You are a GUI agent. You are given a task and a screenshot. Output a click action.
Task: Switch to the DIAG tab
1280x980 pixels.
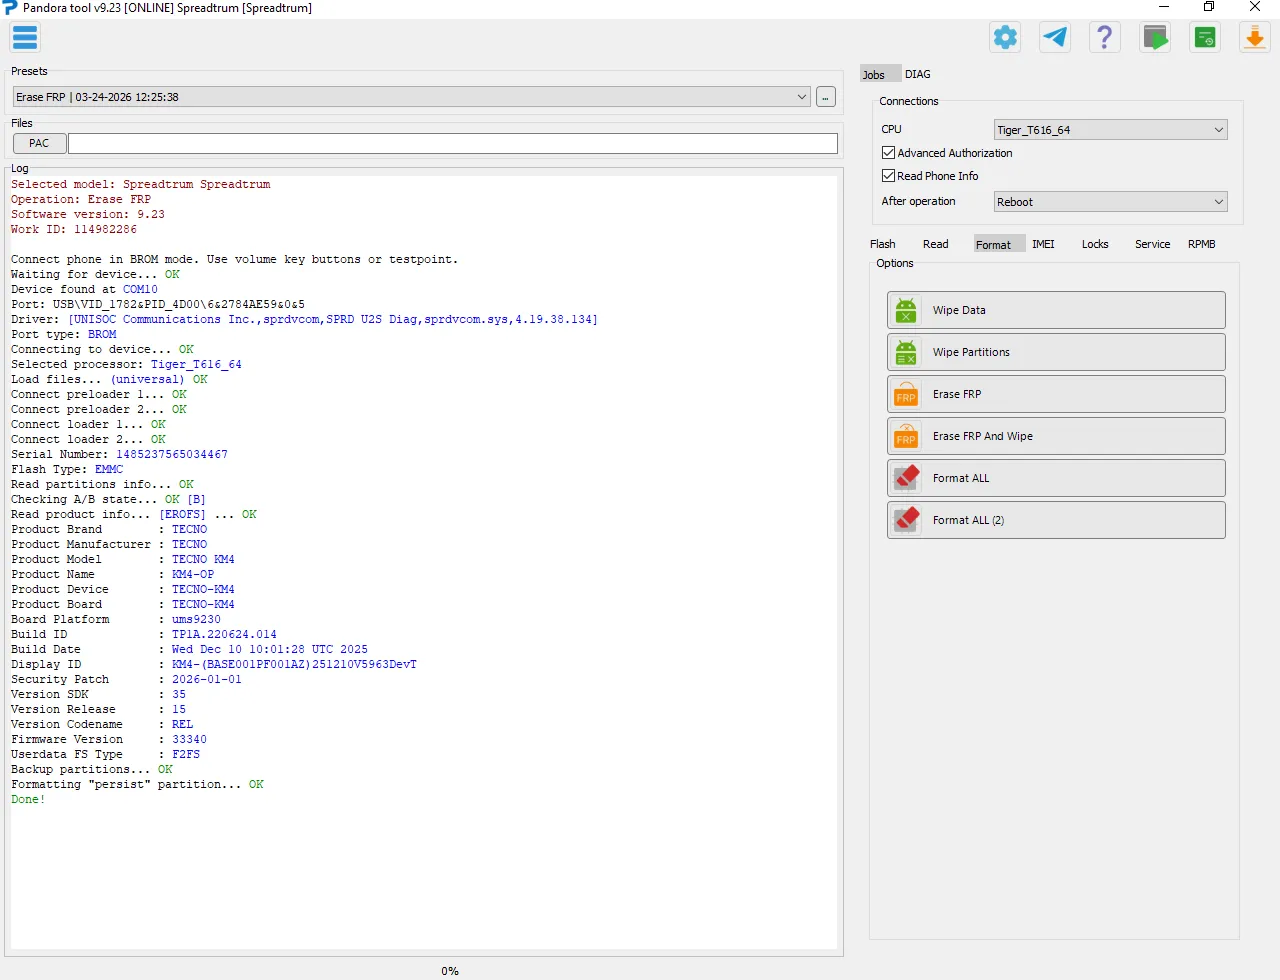point(917,75)
